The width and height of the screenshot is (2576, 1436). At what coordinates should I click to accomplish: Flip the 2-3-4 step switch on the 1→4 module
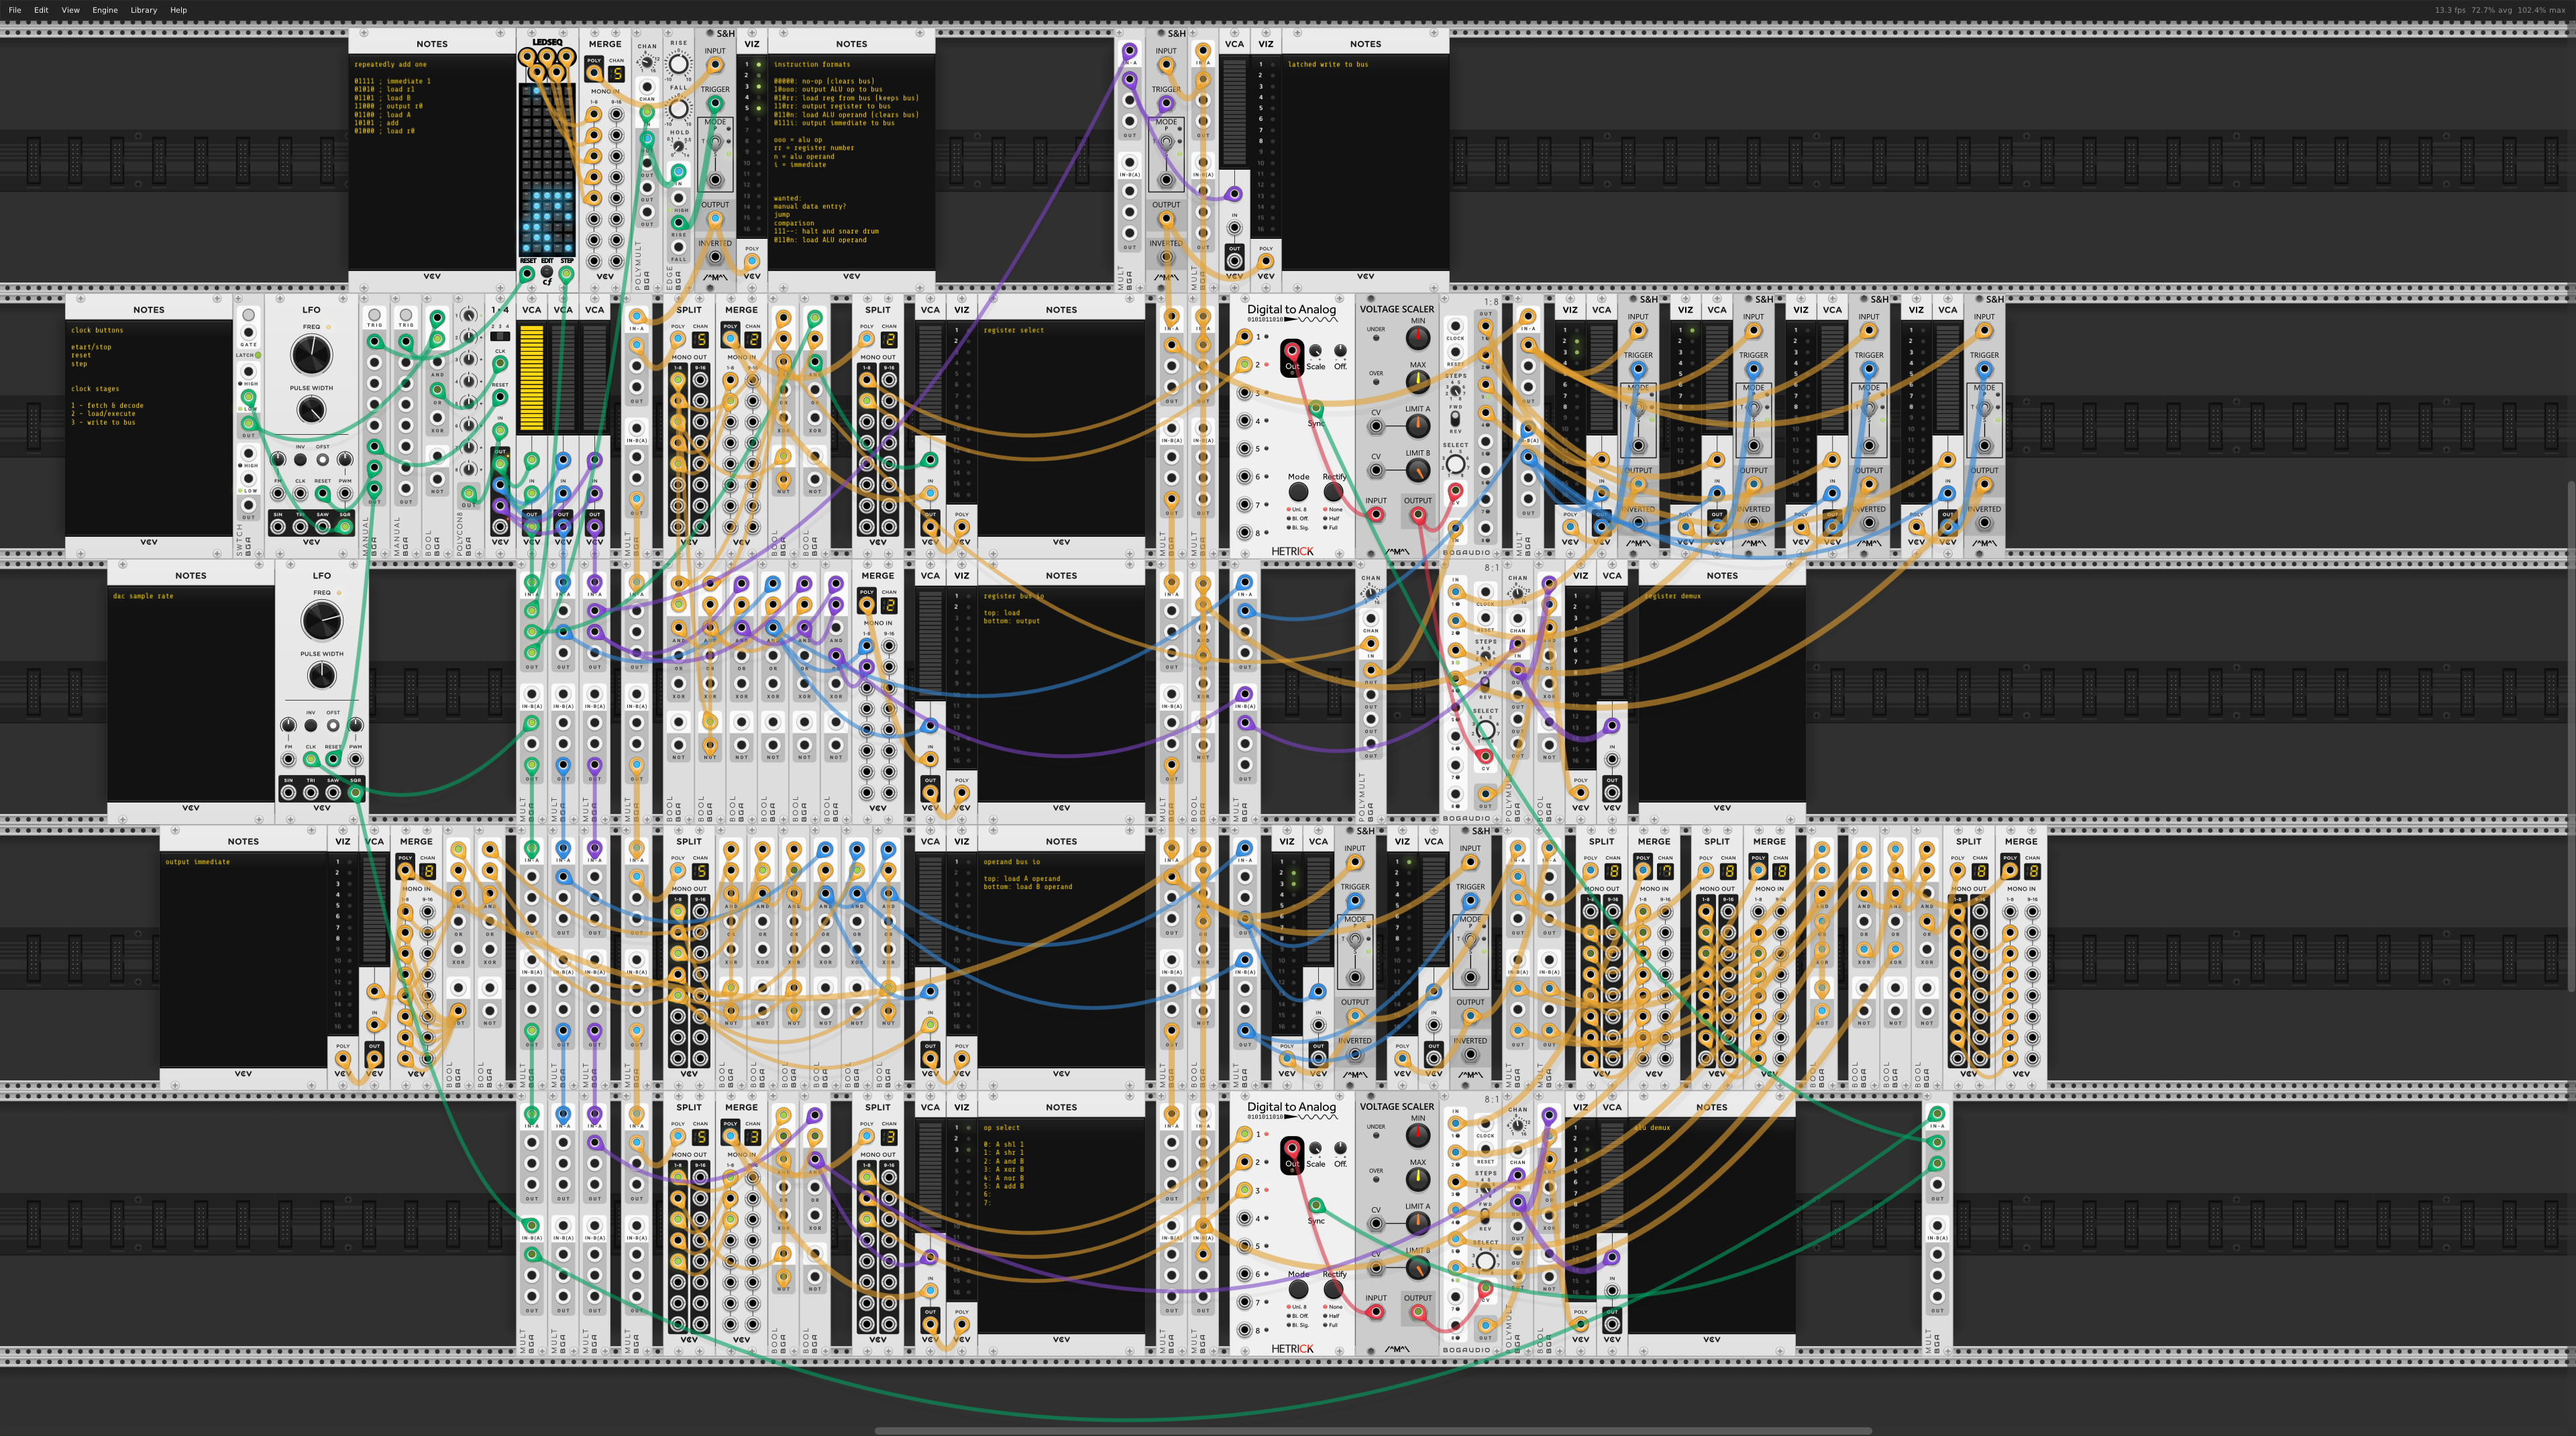click(500, 336)
